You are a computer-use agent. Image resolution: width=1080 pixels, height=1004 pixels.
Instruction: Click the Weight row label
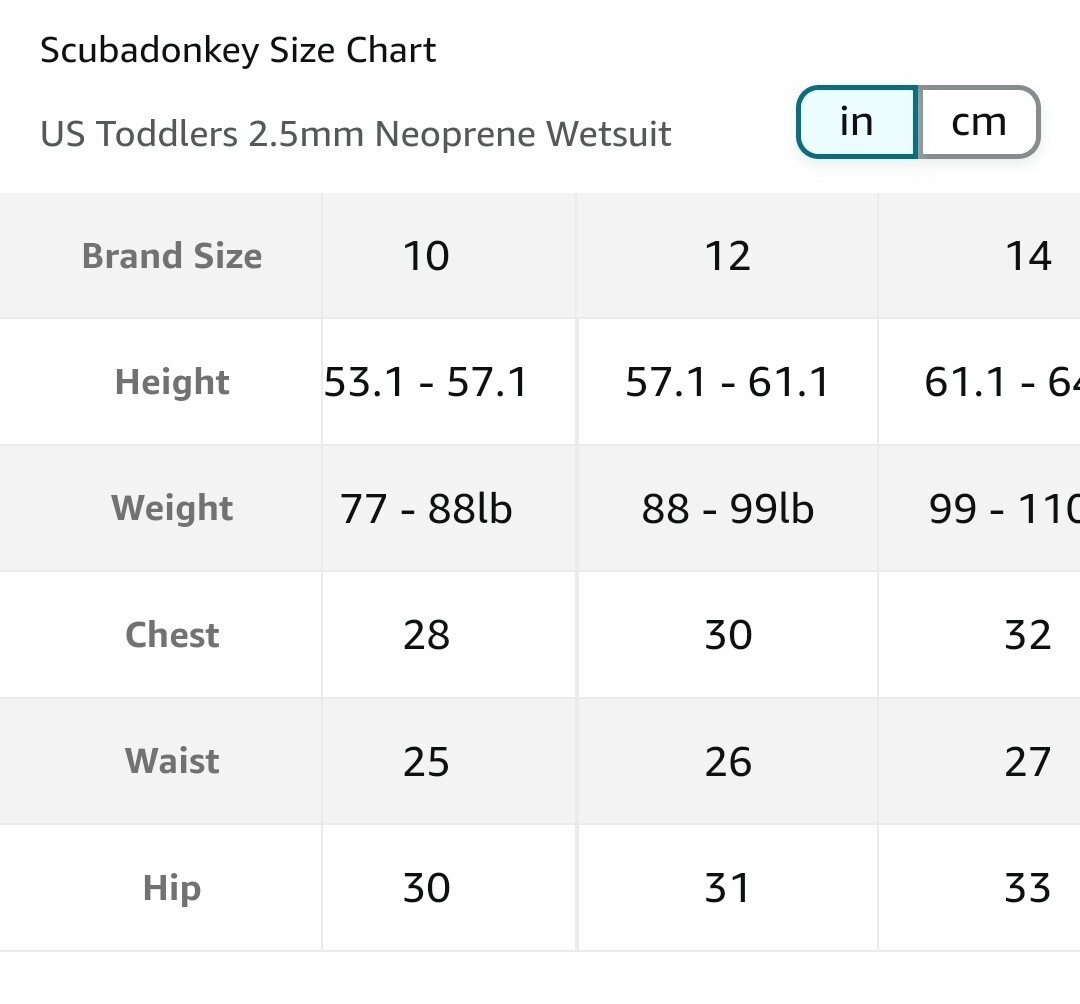[172, 508]
